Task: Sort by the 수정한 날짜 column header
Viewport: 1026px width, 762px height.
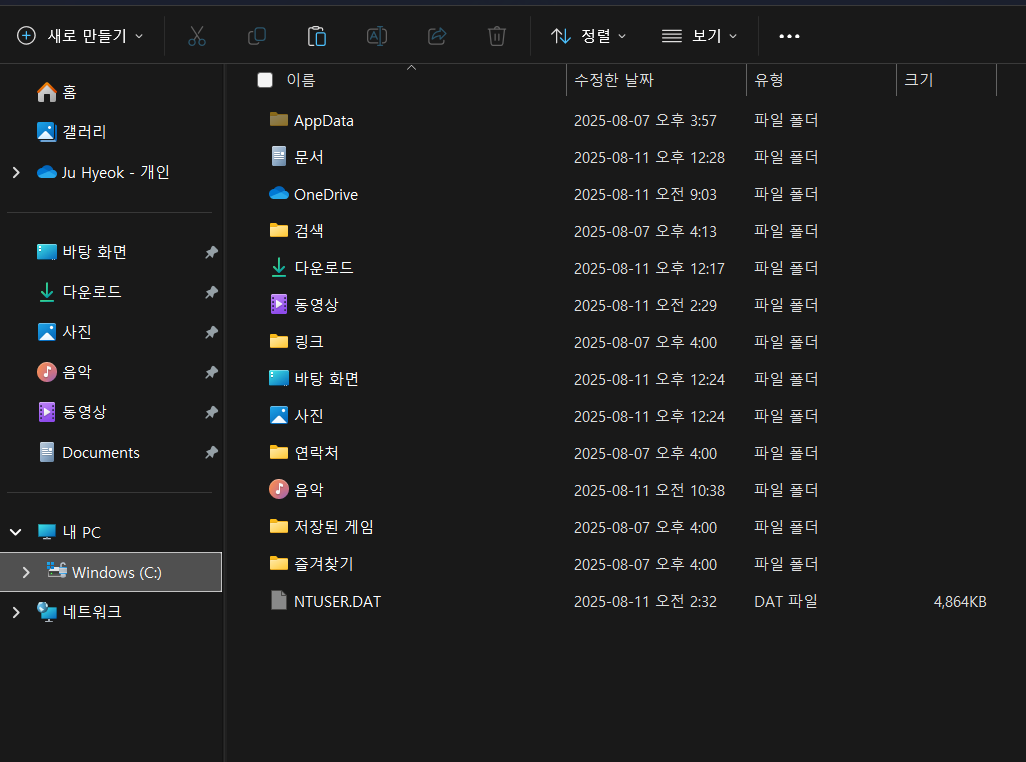Action: pyautogui.click(x=614, y=80)
